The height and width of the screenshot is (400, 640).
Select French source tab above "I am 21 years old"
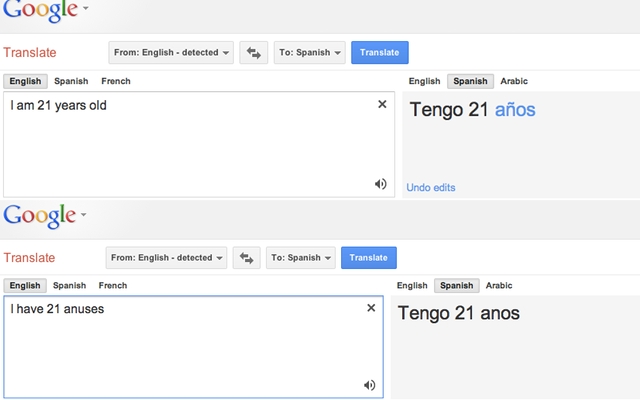(116, 81)
